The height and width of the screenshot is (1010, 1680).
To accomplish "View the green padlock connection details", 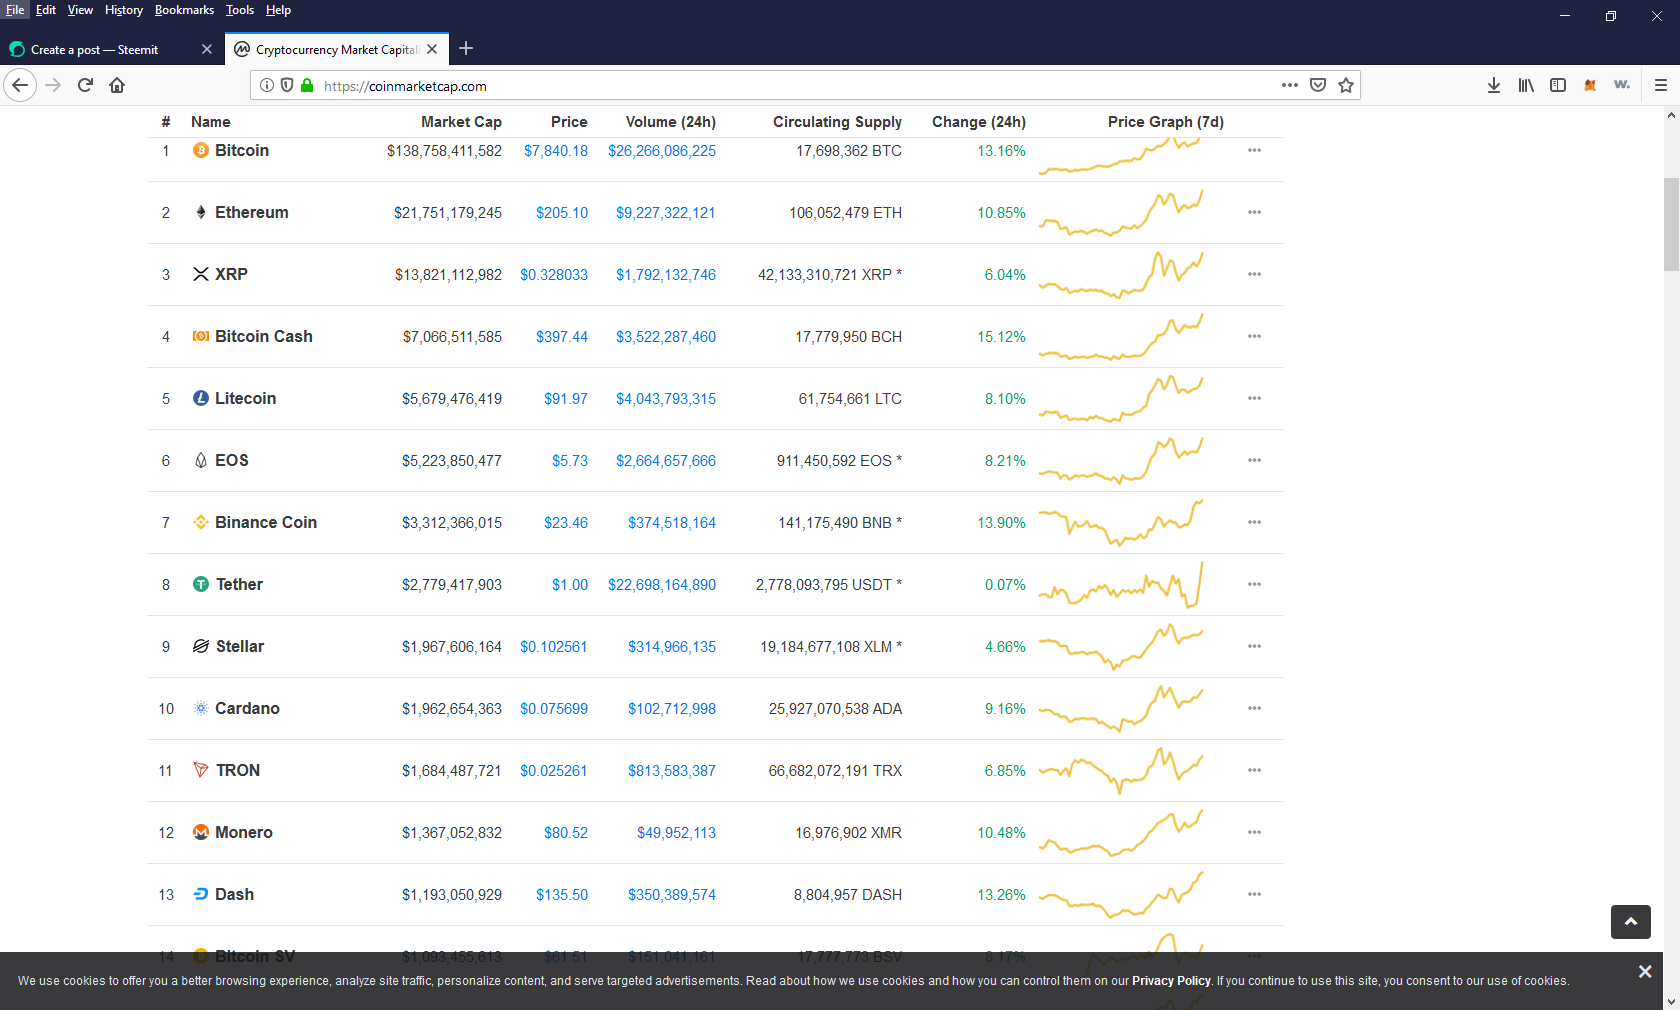I will 307,85.
